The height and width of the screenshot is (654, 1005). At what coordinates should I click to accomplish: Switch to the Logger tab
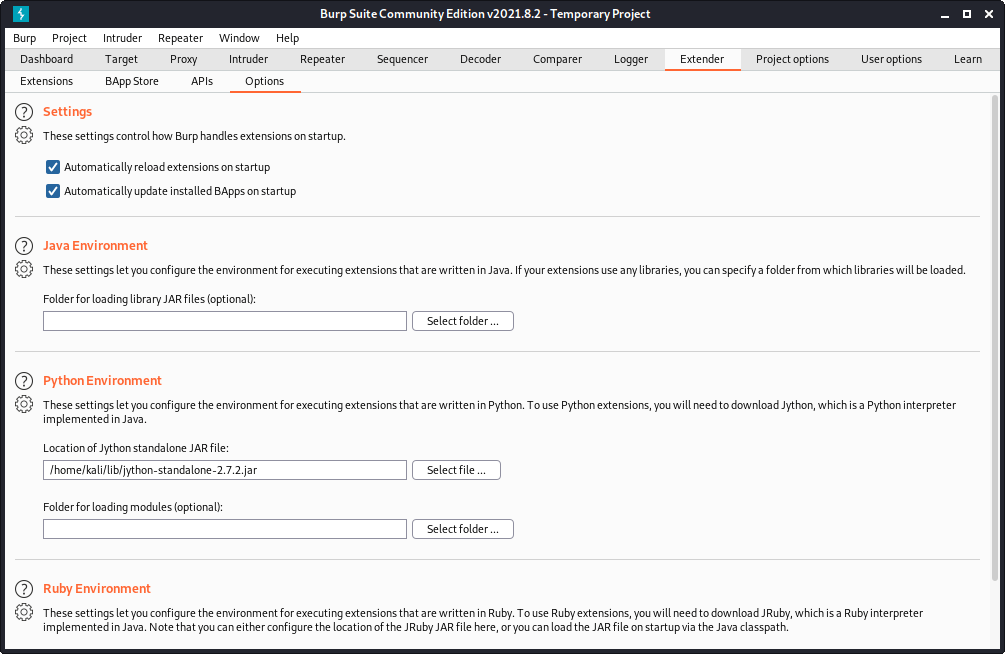pyautogui.click(x=631, y=59)
